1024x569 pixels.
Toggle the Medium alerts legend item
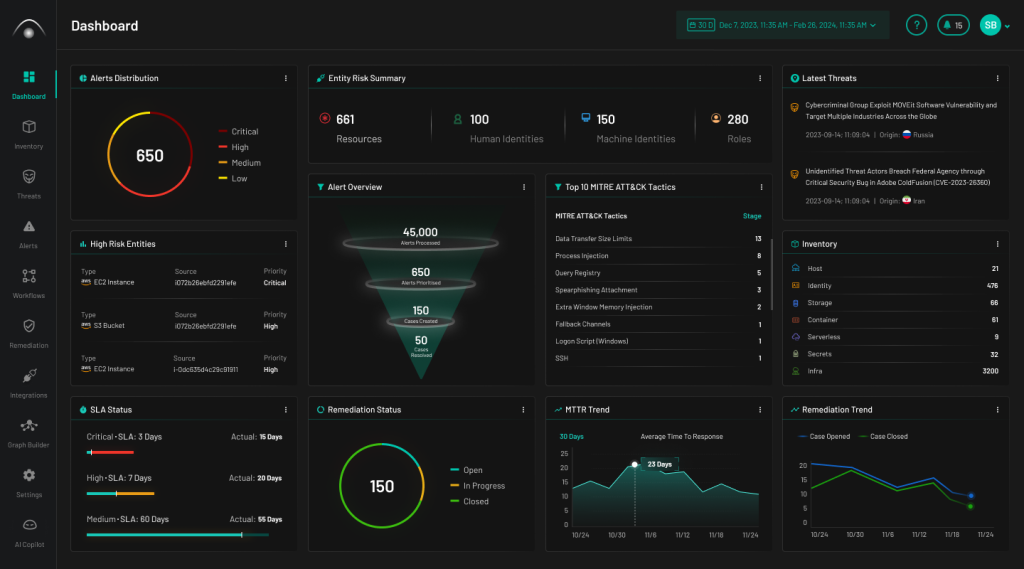(x=240, y=163)
